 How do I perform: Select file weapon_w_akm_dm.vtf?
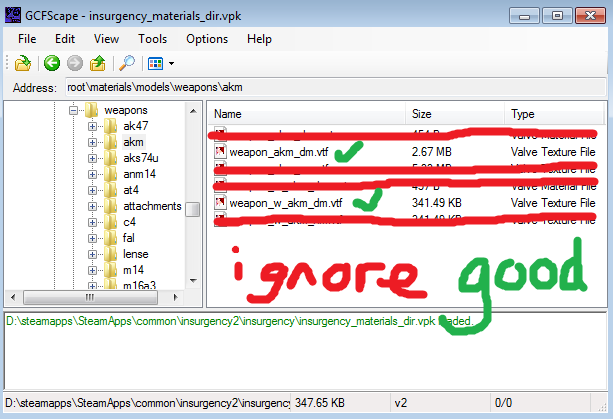tap(286, 203)
